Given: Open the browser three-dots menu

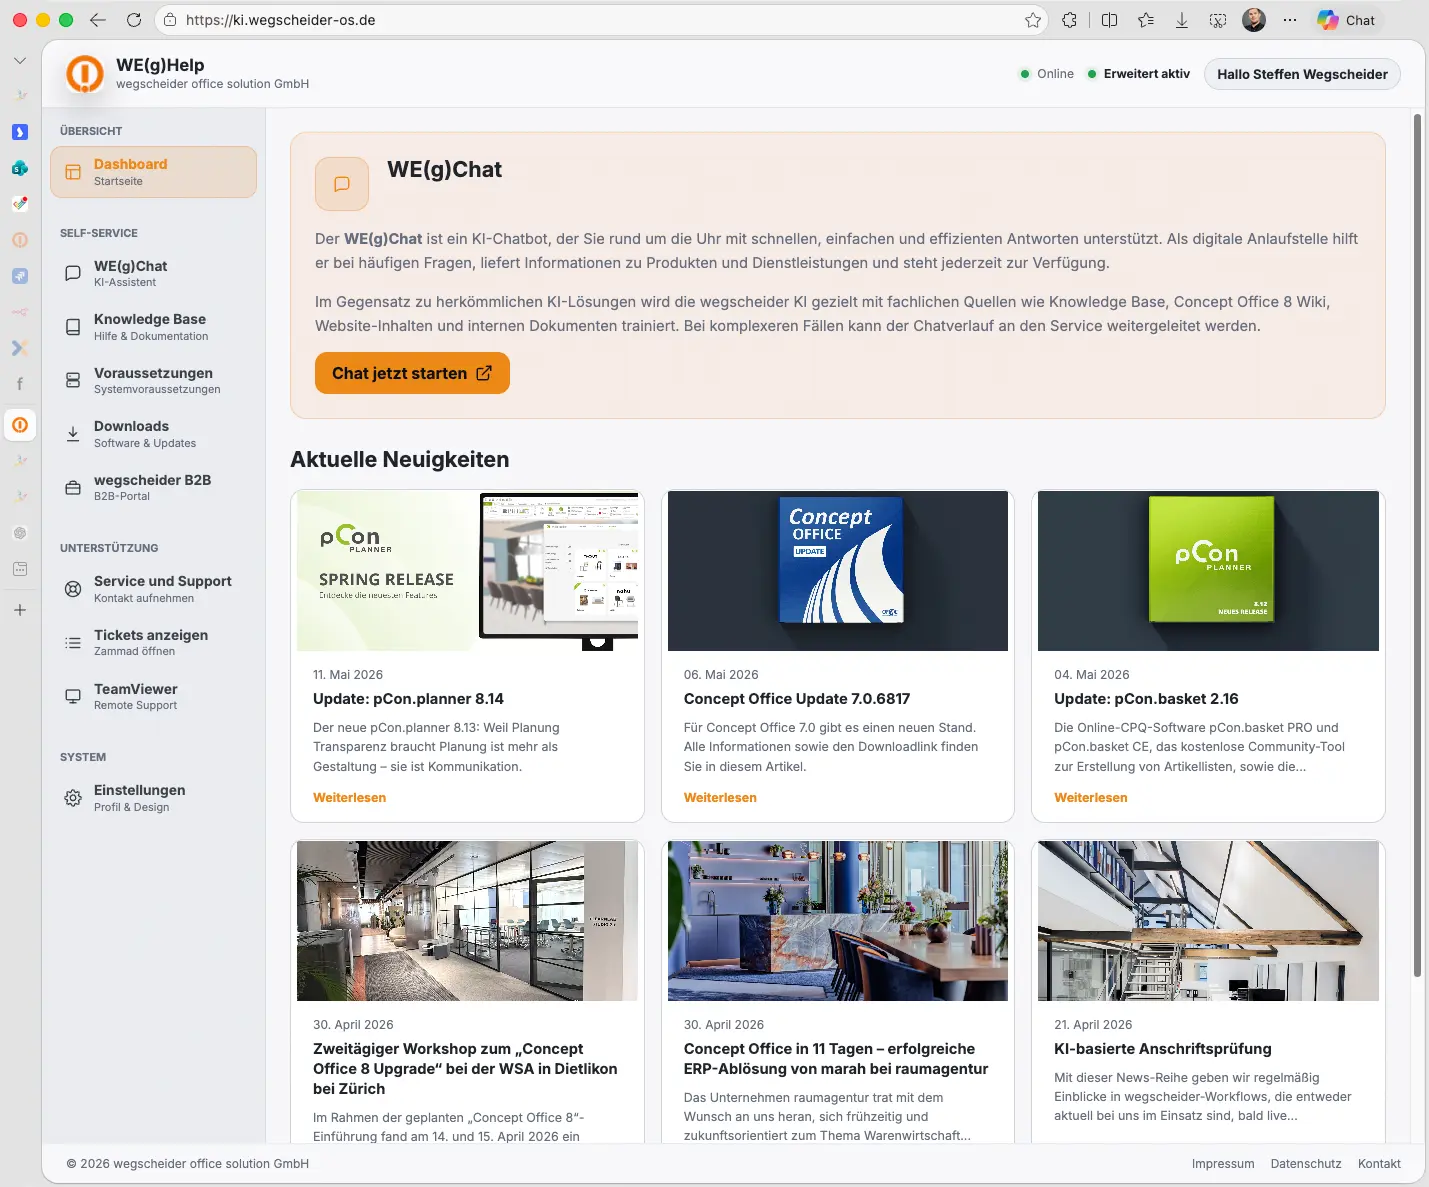Looking at the screenshot, I should (1290, 20).
